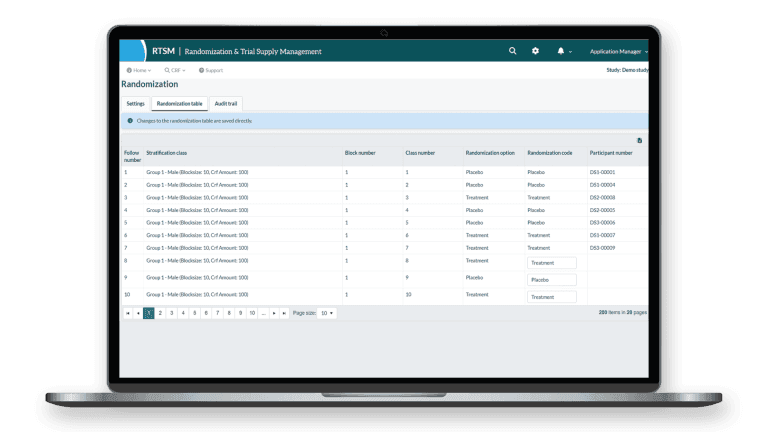768x432 pixels.
Task: Go to previous page arrow
Action: (138, 313)
